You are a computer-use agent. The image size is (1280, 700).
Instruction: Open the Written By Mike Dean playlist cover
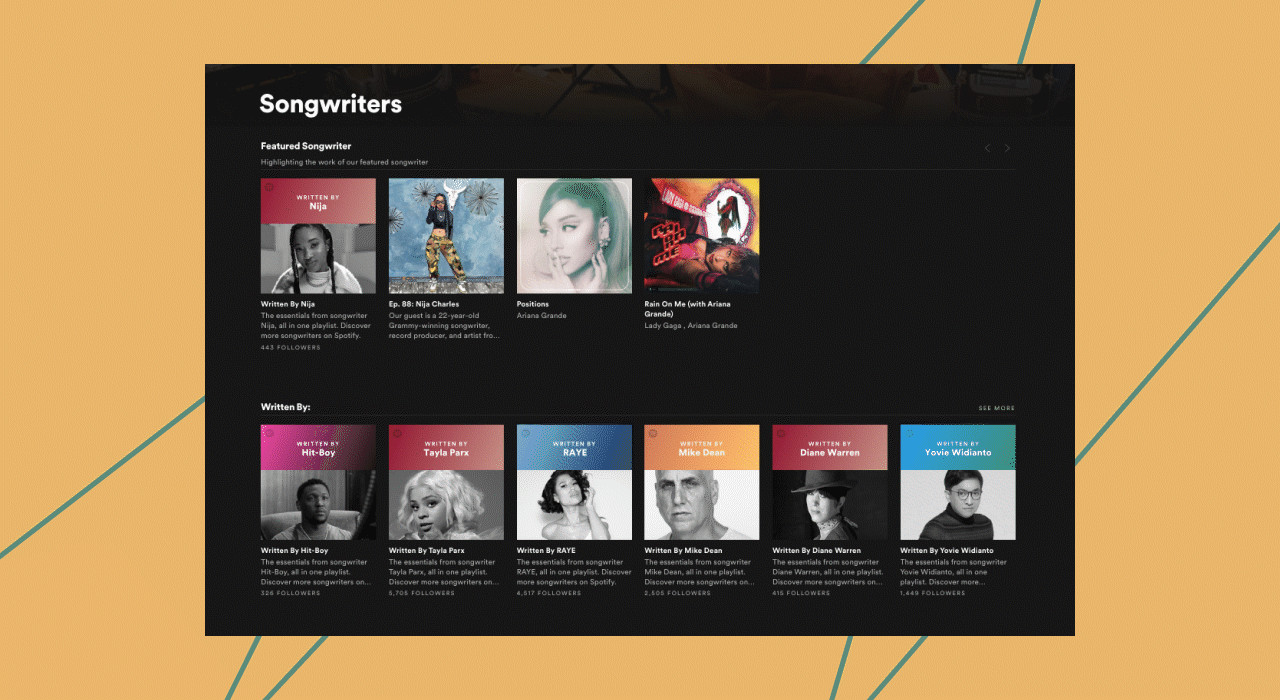(x=702, y=482)
